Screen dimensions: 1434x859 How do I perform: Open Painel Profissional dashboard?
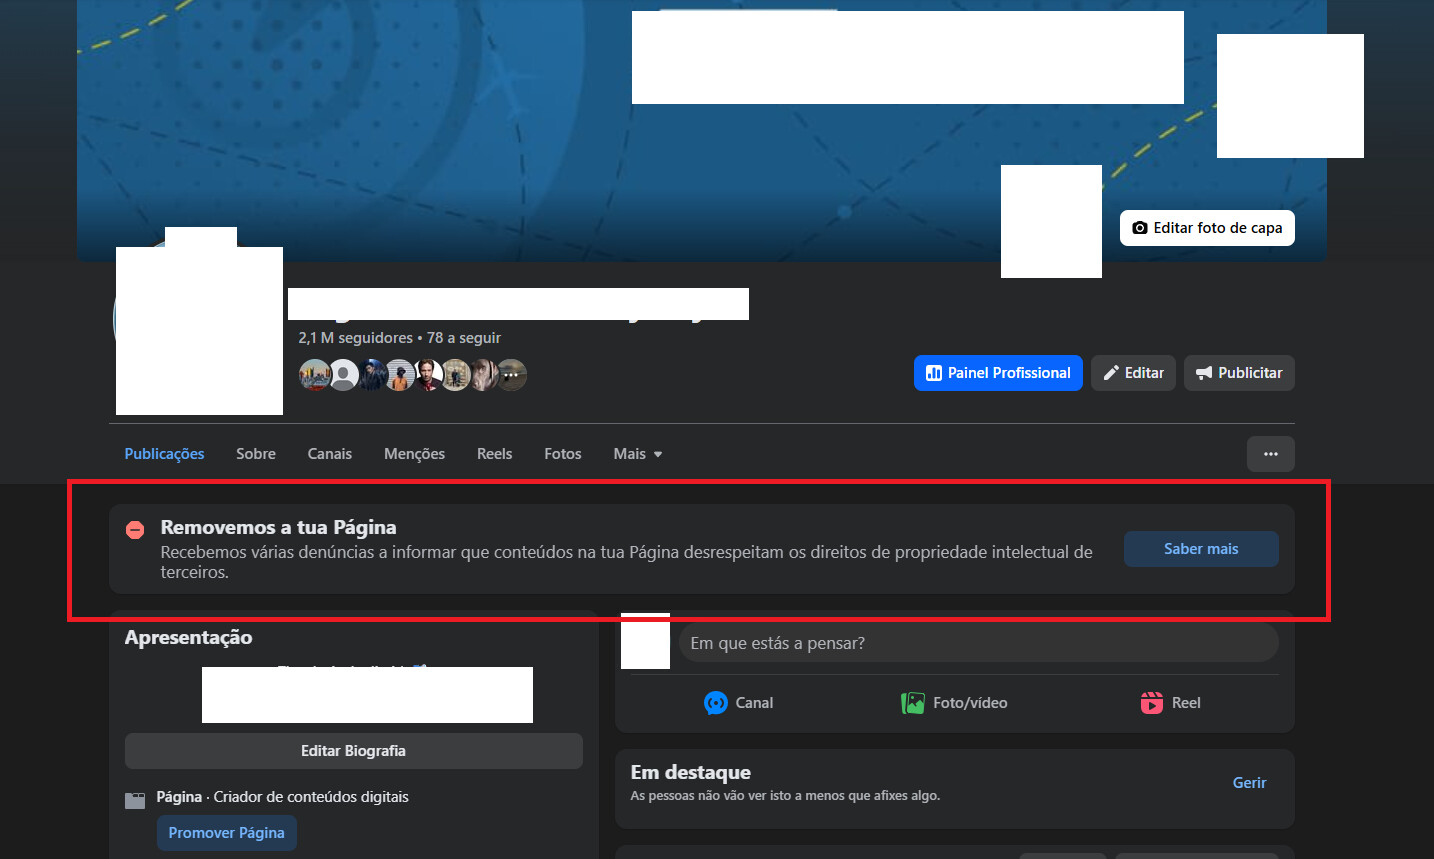point(997,373)
